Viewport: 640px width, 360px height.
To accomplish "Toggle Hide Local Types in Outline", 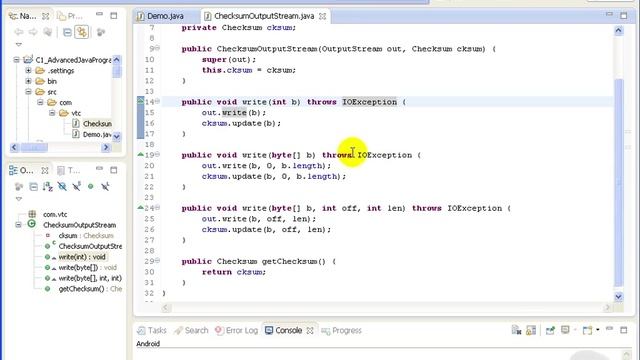I will tap(105, 187).
